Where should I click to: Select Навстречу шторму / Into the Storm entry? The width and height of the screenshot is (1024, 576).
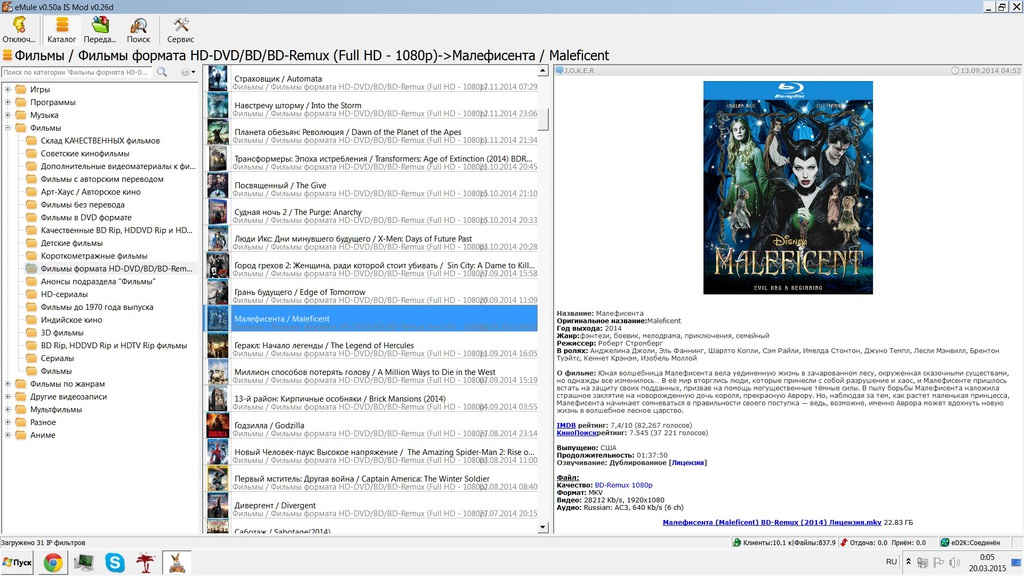(x=373, y=105)
